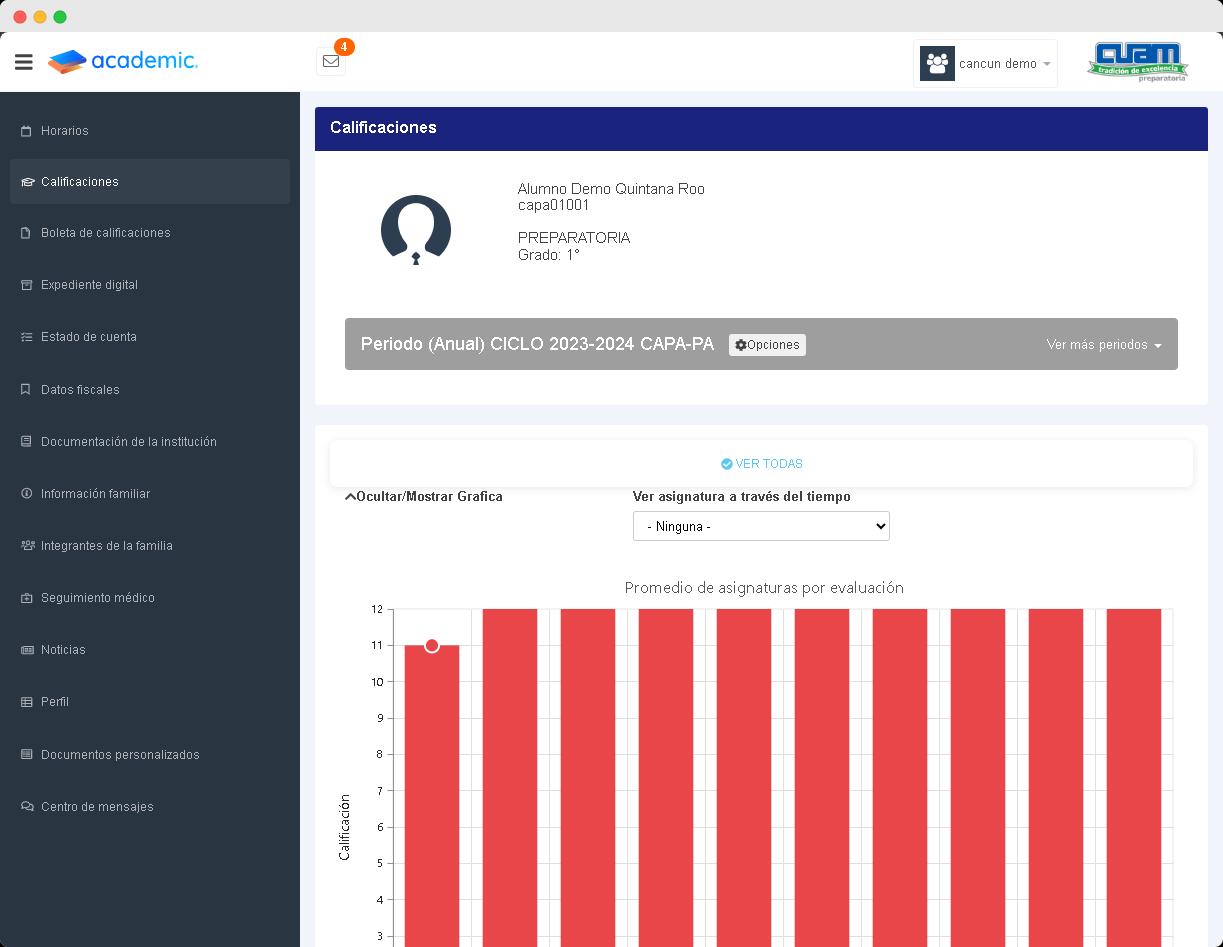Open the mail envelope notifications icon
The height and width of the screenshot is (947, 1223).
tap(331, 62)
